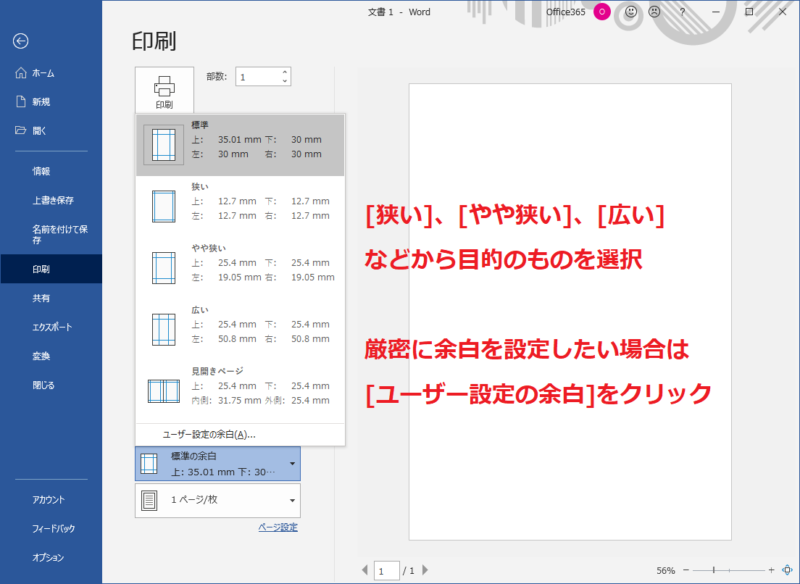Select the 印刷 (Print) sidebar item
The width and height of the screenshot is (800, 584).
point(51,269)
